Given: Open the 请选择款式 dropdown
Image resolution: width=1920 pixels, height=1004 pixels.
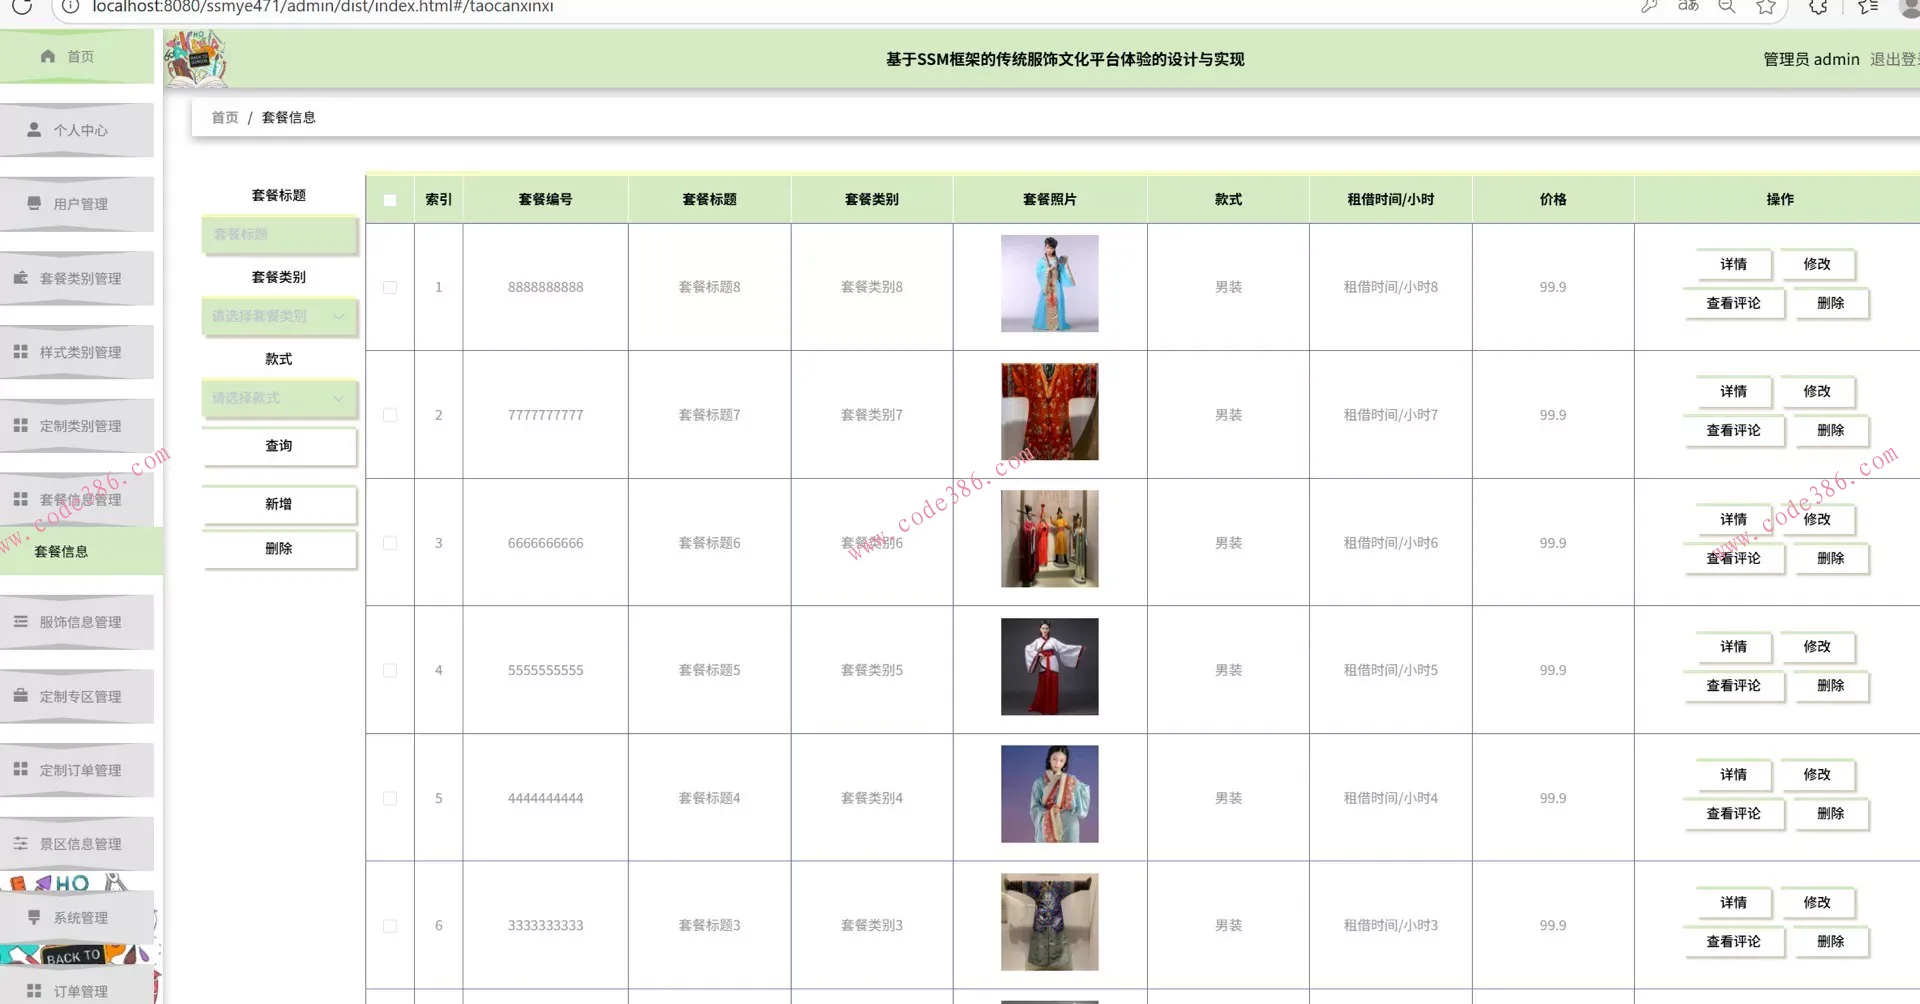Looking at the screenshot, I should [278, 398].
